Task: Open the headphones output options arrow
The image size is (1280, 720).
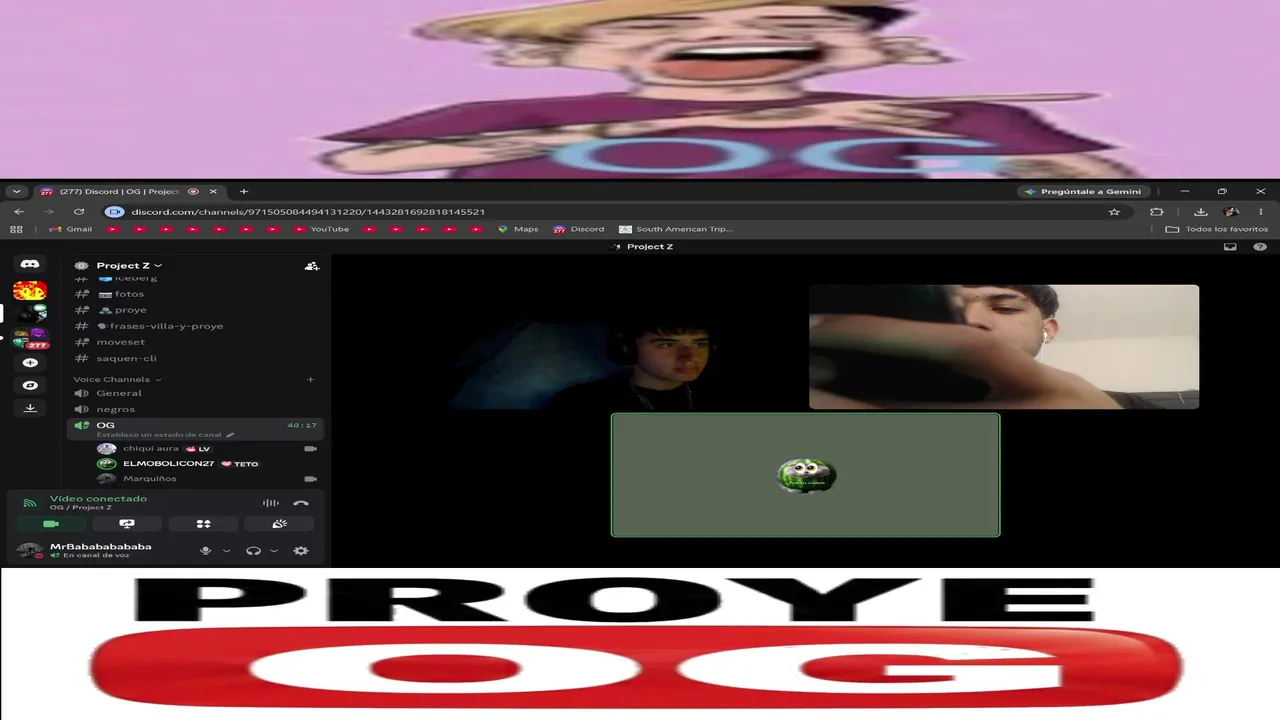Action: [x=273, y=550]
